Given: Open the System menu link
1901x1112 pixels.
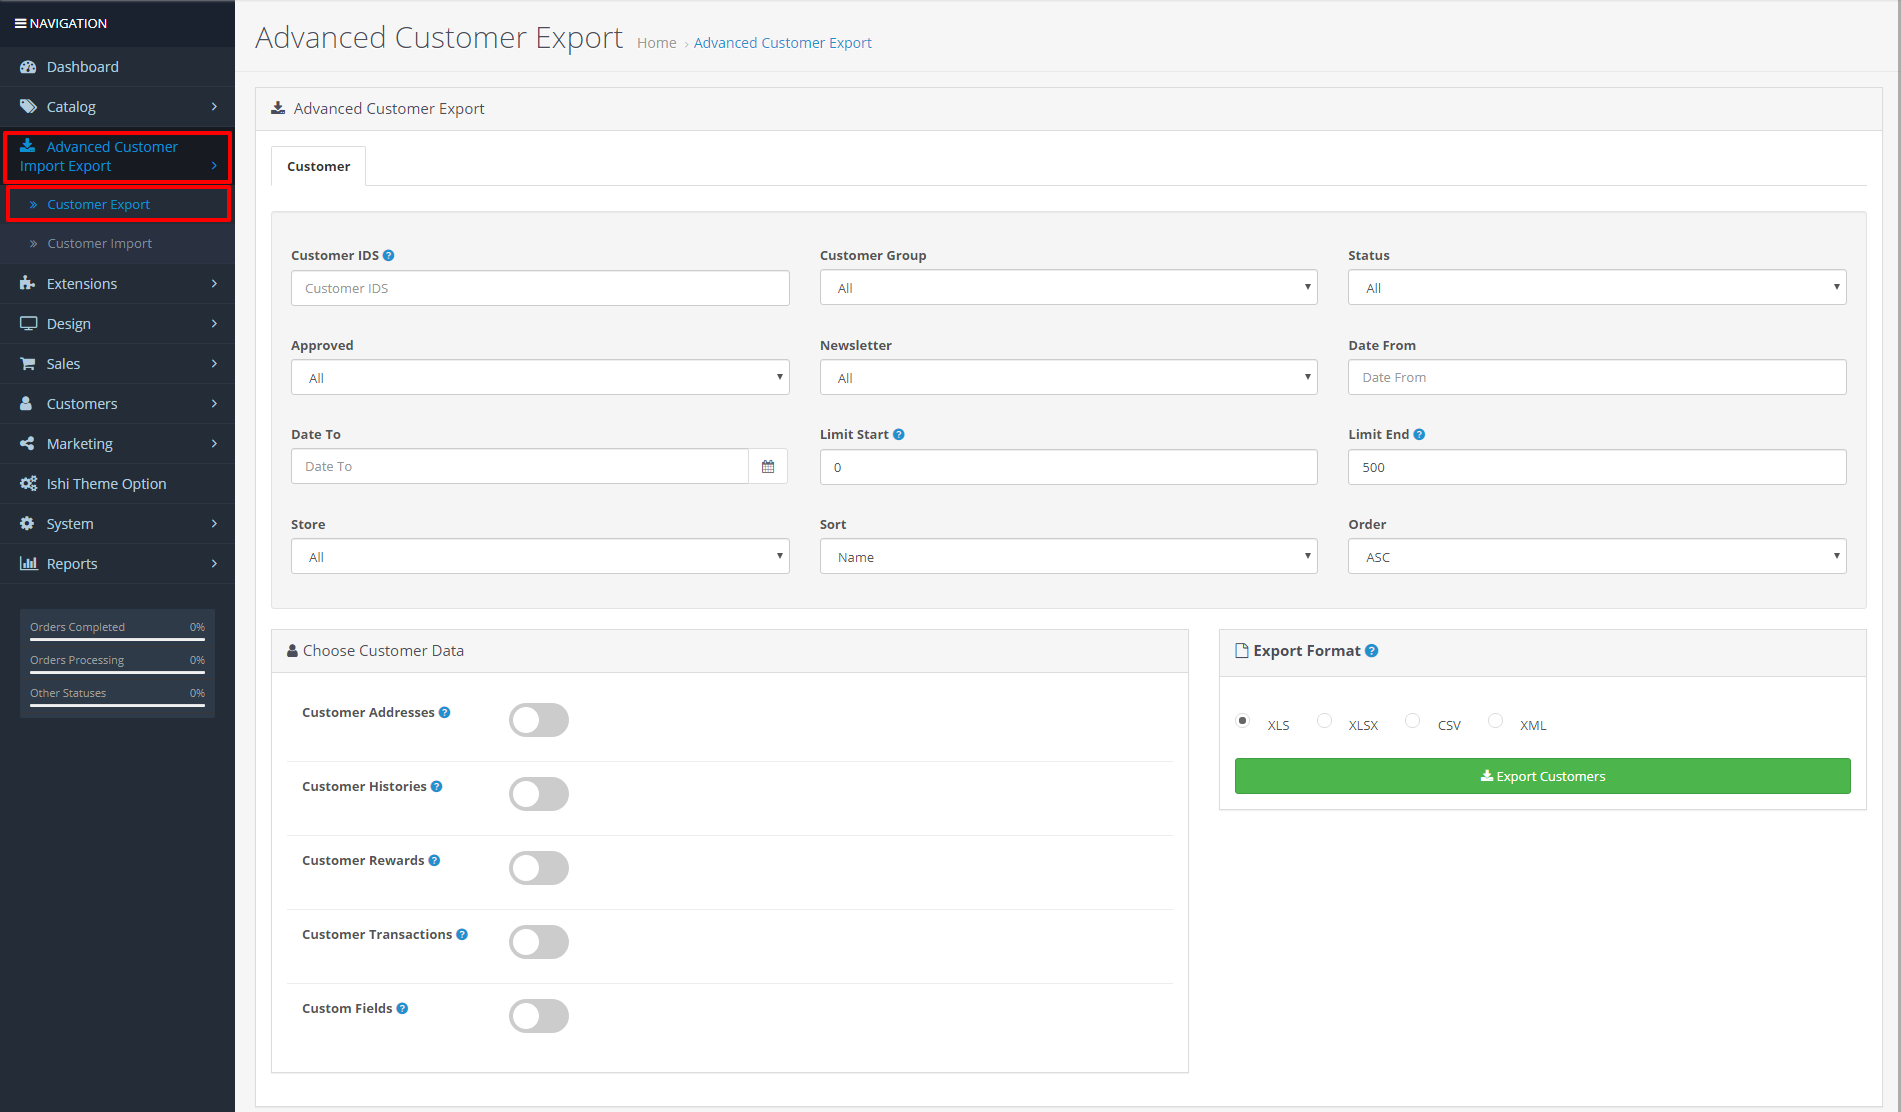Looking at the screenshot, I should point(117,523).
